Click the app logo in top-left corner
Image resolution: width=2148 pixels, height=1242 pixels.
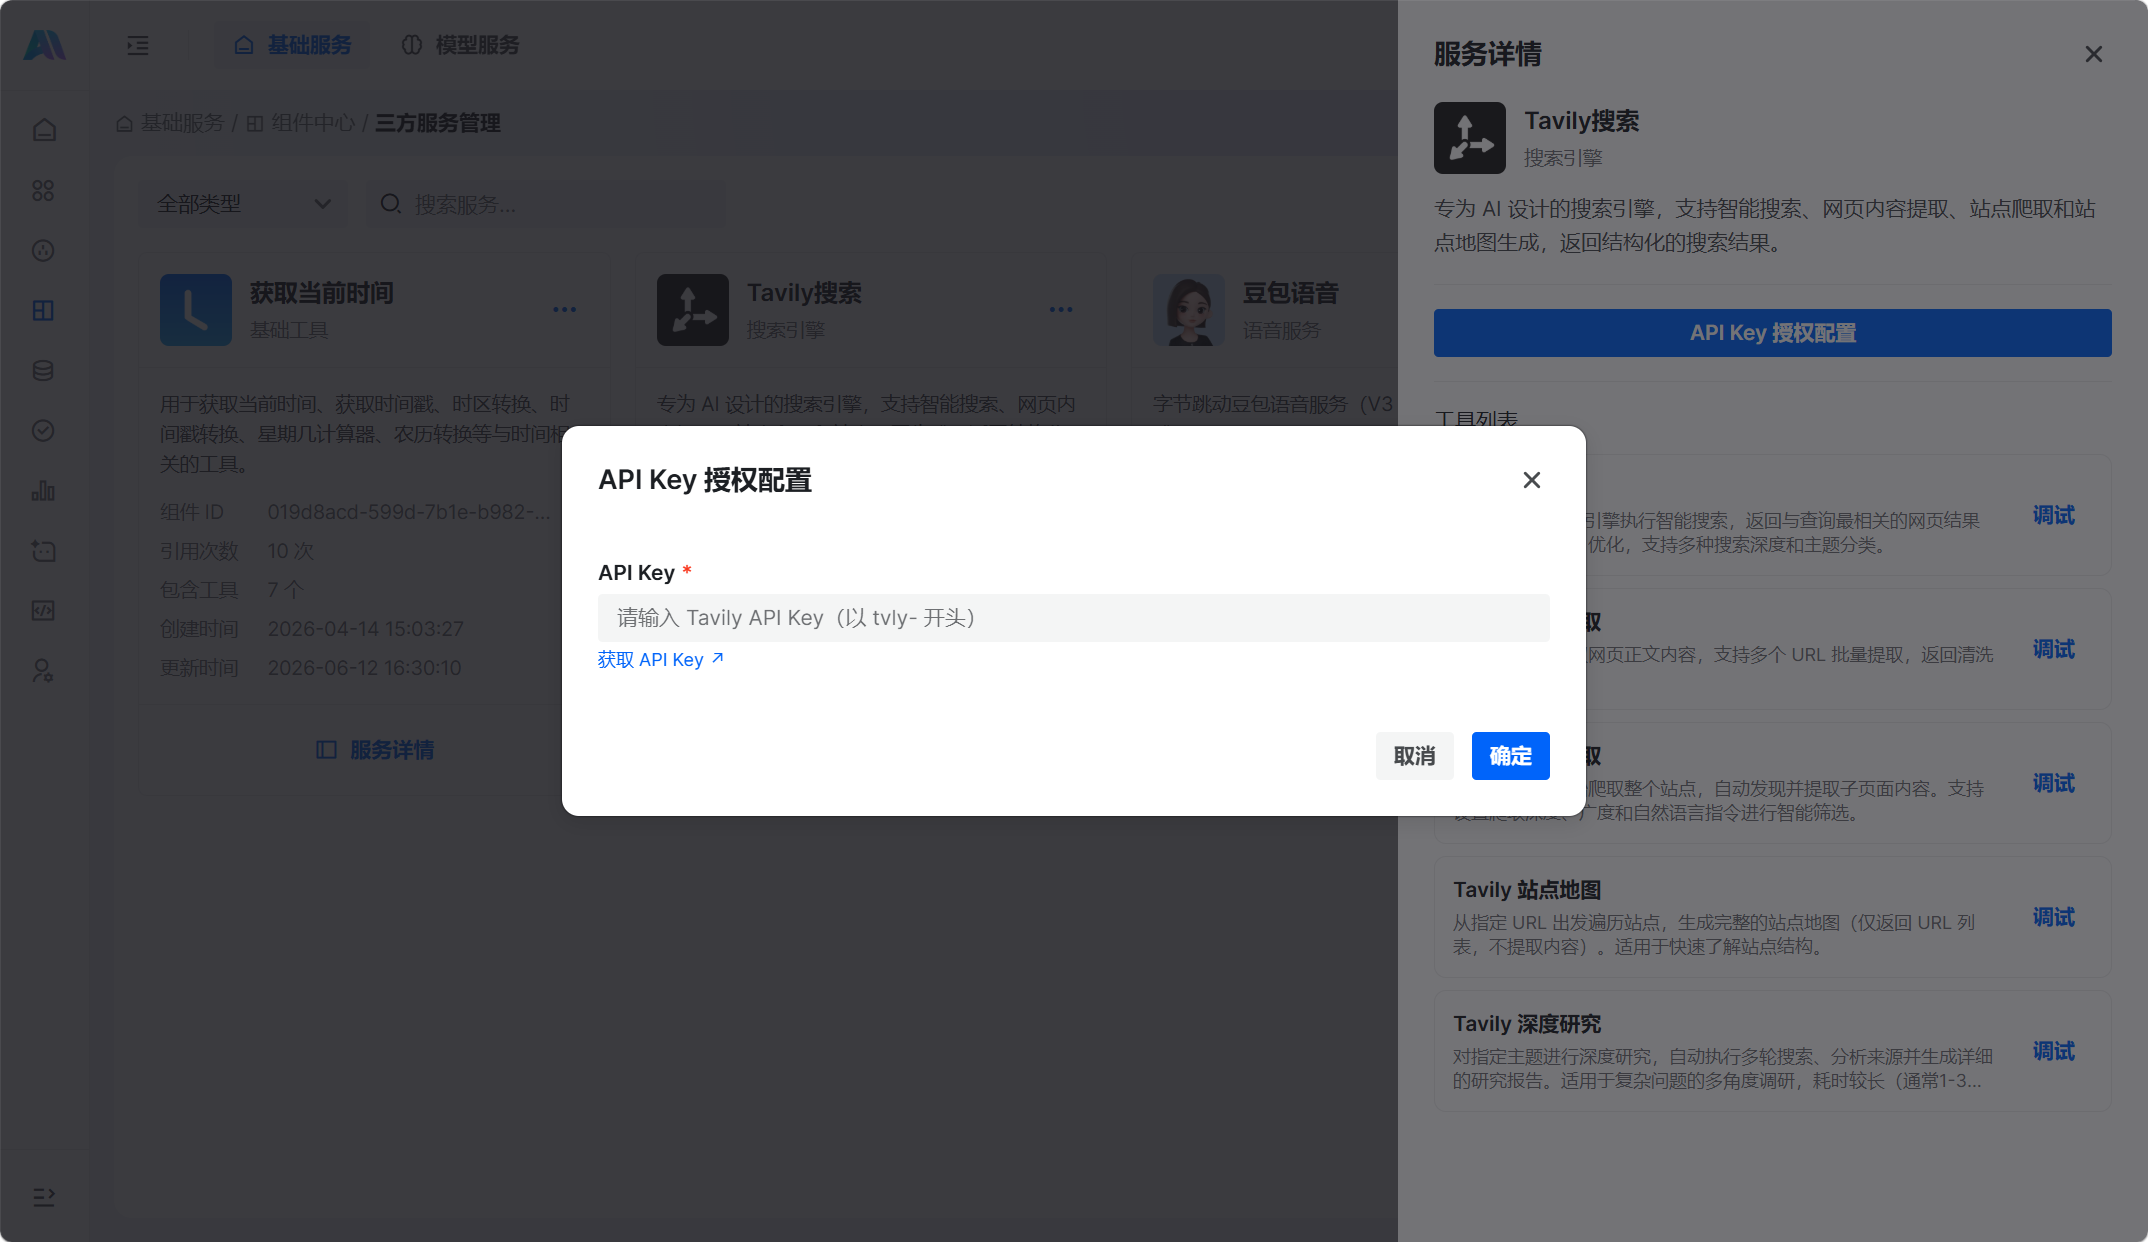point(44,45)
